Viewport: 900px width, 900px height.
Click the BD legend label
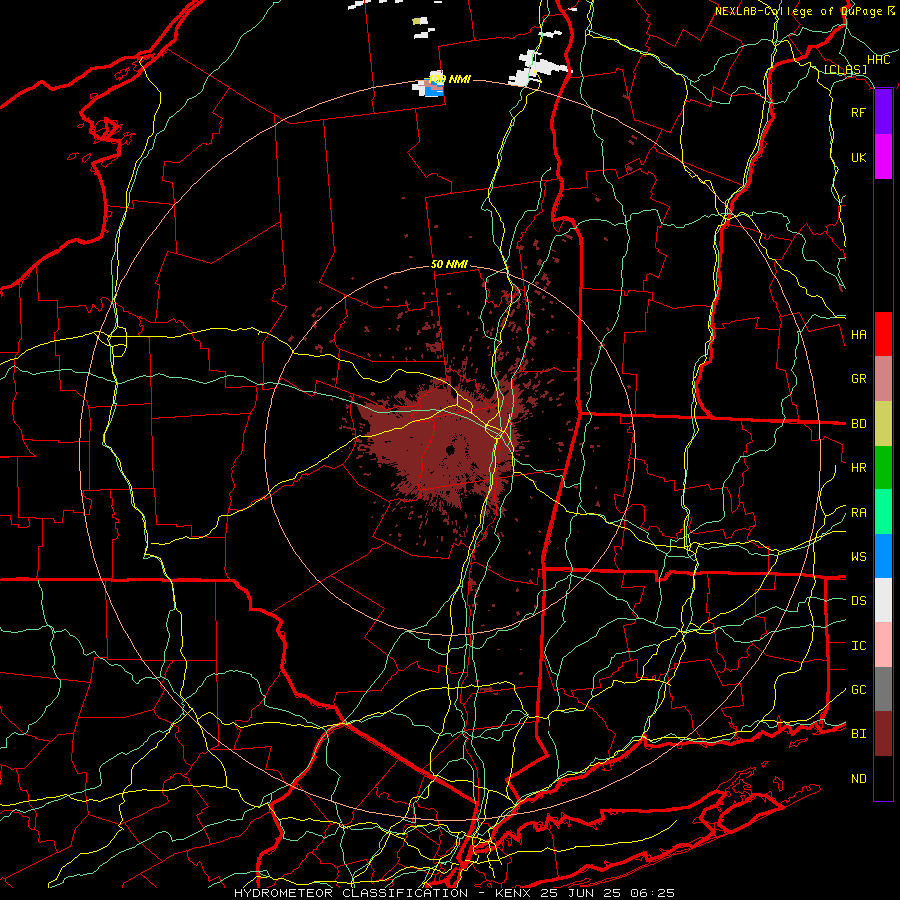click(x=858, y=424)
